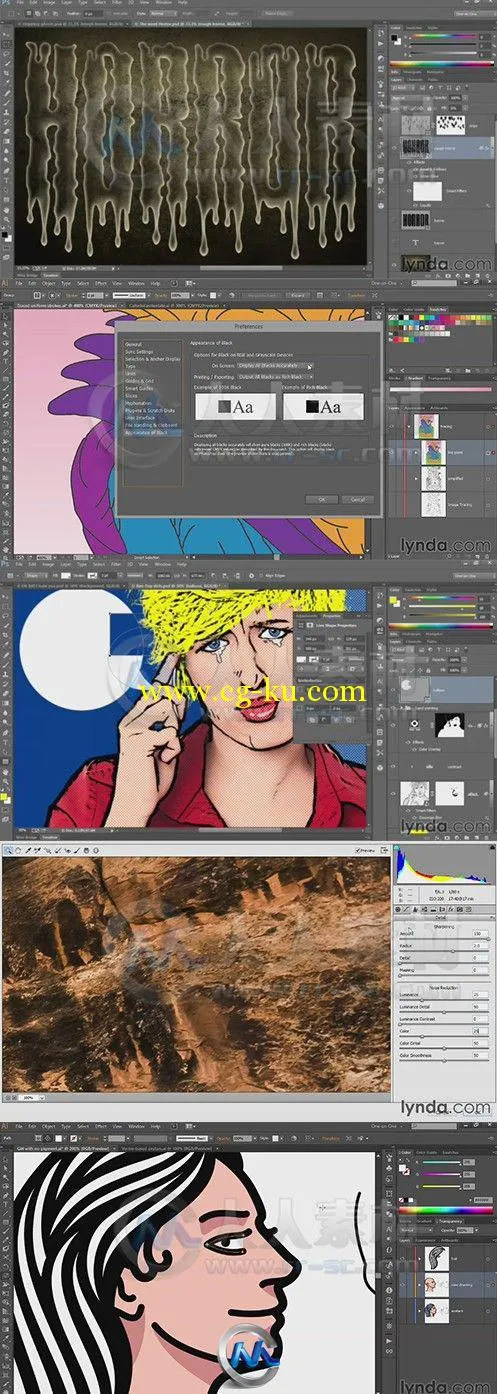Click Ai logo in Preferences Illustrator window
Screen dimensions: 497x1394
pos(4,284)
